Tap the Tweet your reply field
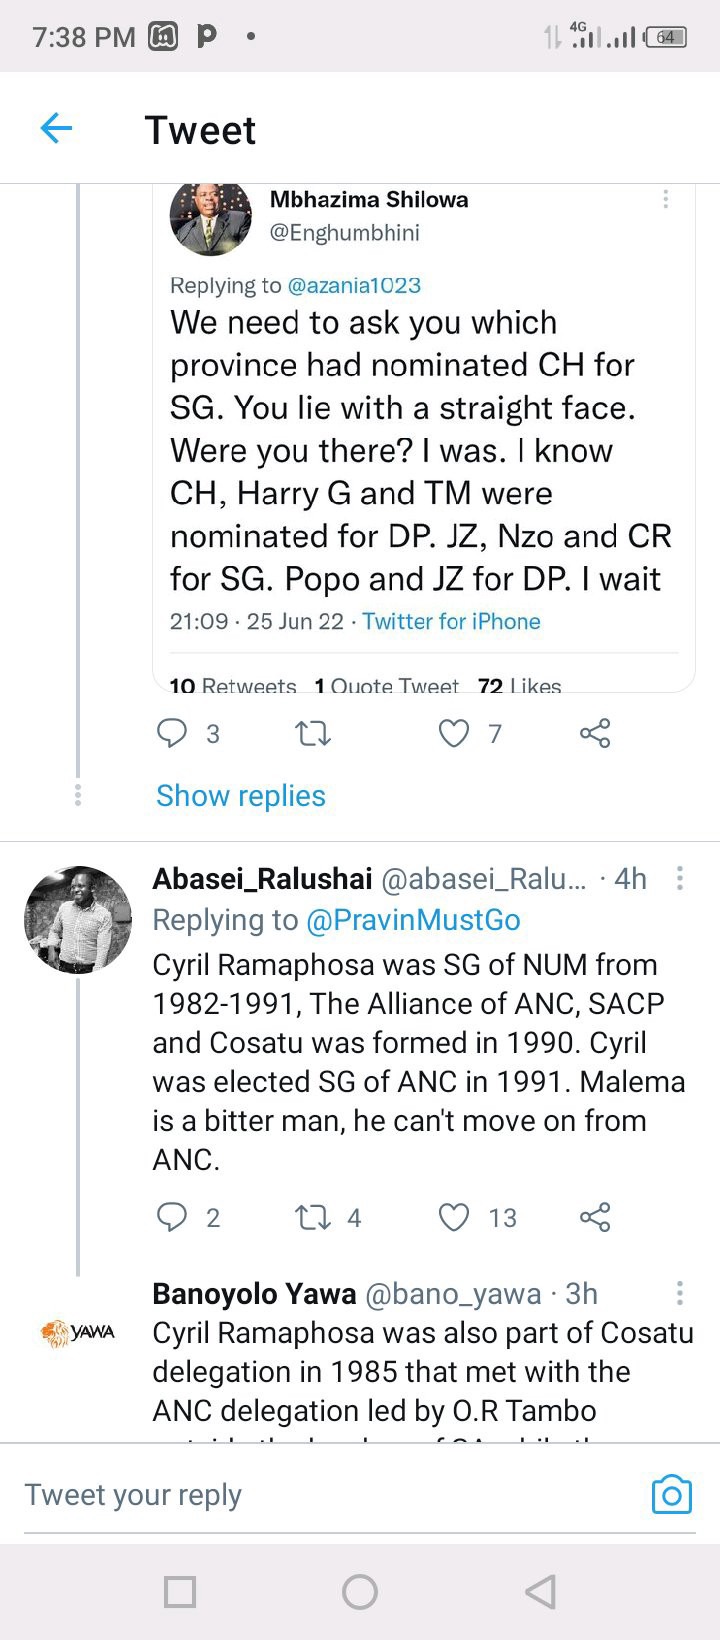 pos(330,1495)
